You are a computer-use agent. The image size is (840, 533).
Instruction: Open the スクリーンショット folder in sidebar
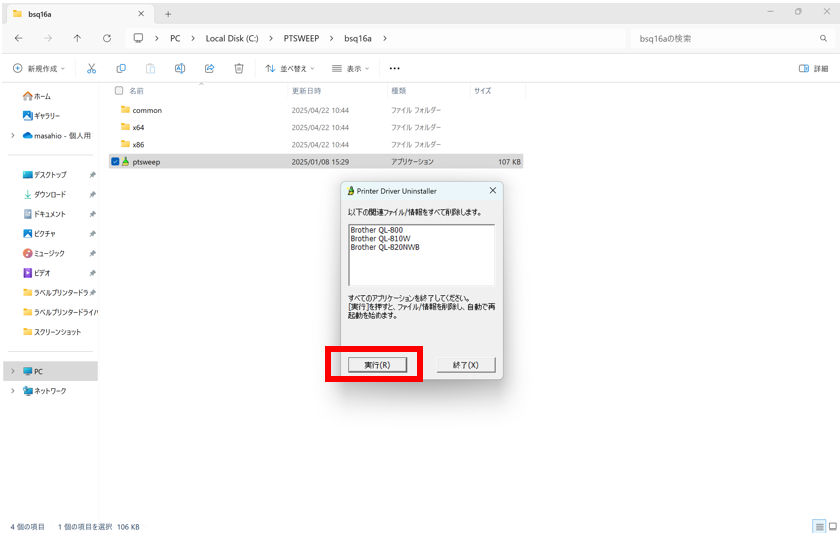coord(52,332)
